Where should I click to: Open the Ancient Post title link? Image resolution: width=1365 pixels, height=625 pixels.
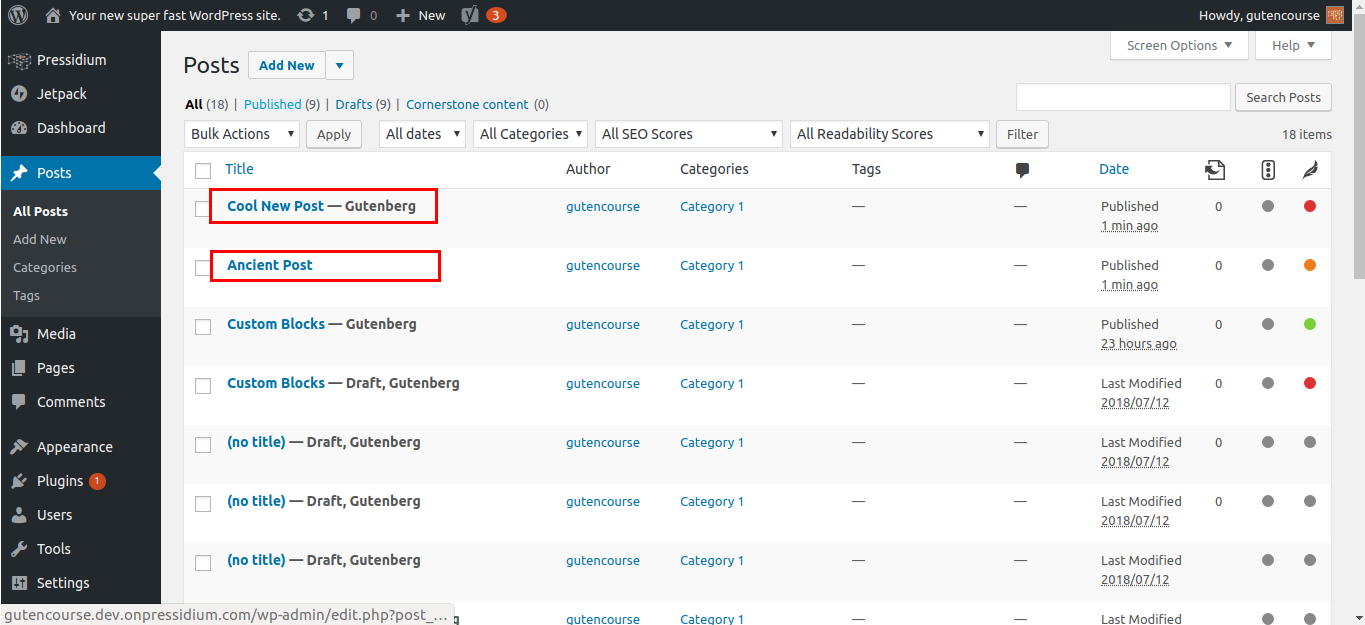click(x=270, y=265)
